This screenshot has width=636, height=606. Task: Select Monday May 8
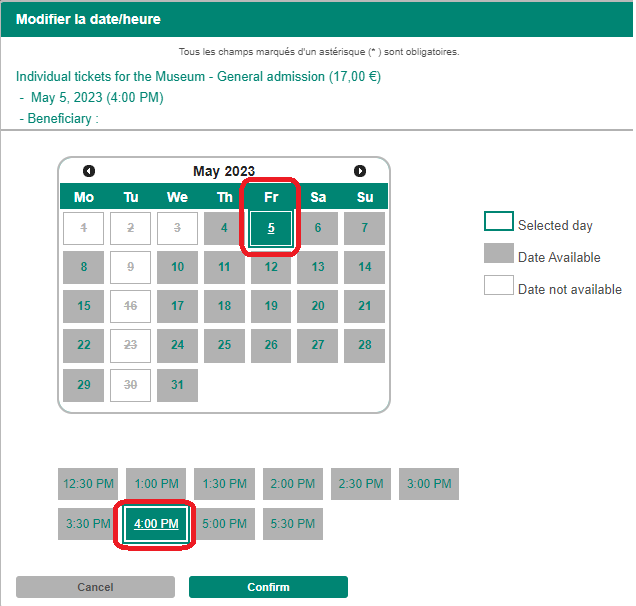pos(84,267)
